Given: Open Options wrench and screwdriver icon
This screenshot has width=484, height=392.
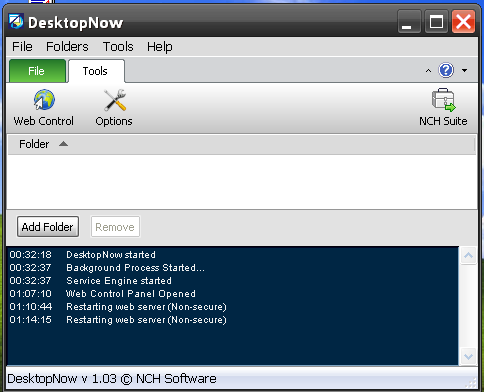Looking at the screenshot, I should [x=114, y=100].
